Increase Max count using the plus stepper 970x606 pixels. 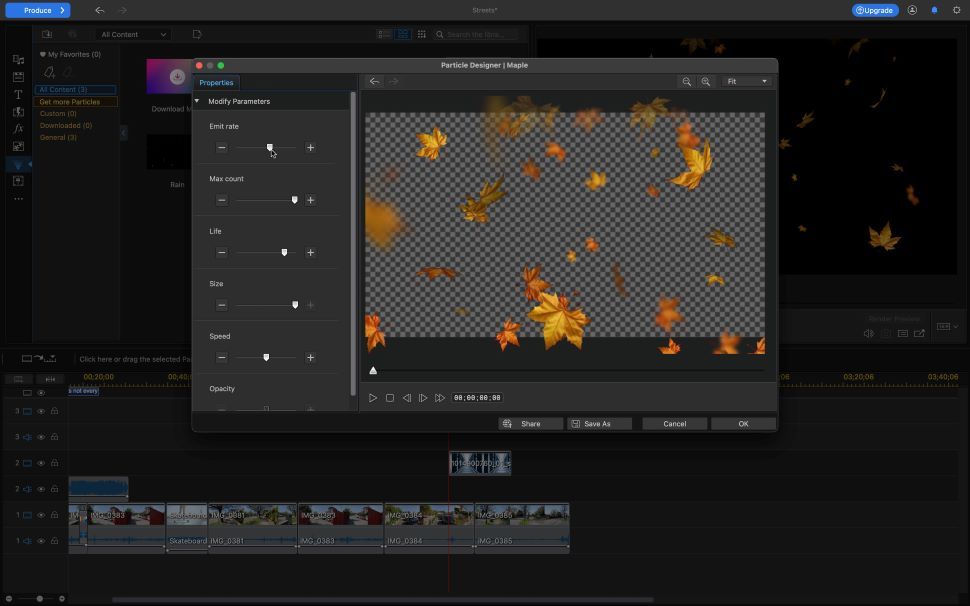[x=310, y=200]
